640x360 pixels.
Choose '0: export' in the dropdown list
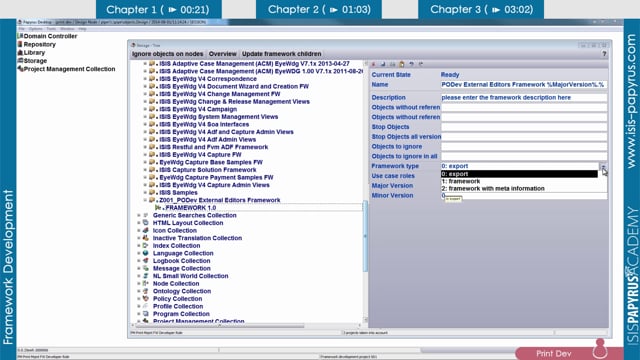pyautogui.click(x=519, y=174)
